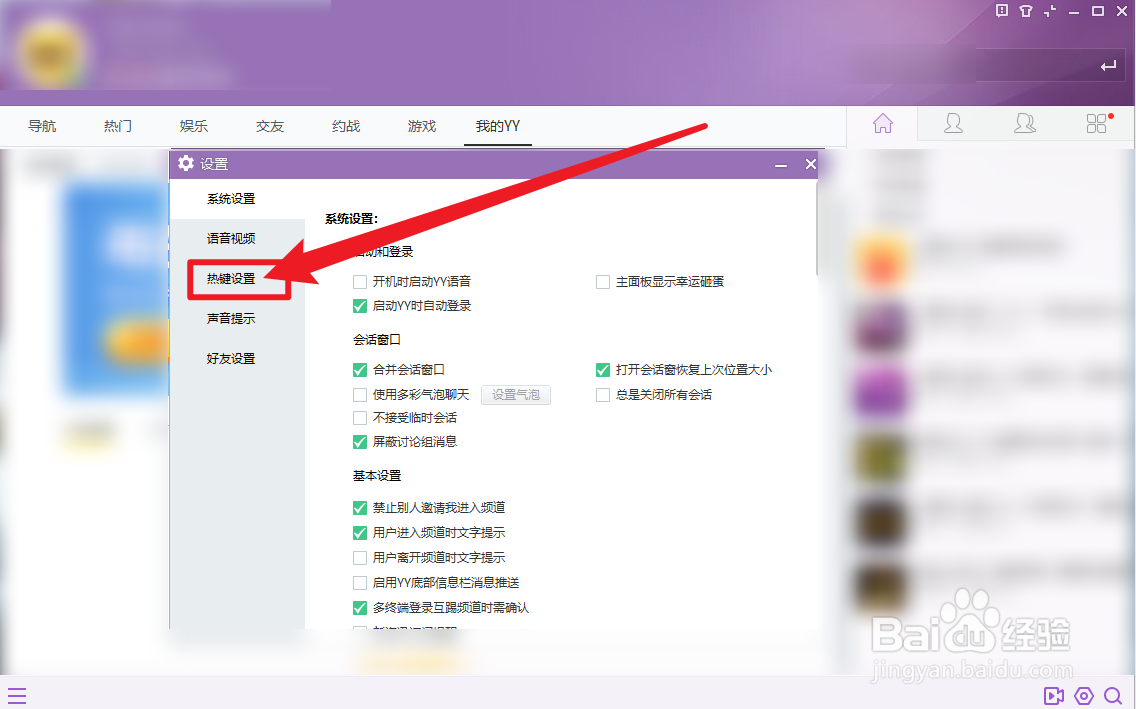Open the feedback icon in title bar

pos(1002,11)
